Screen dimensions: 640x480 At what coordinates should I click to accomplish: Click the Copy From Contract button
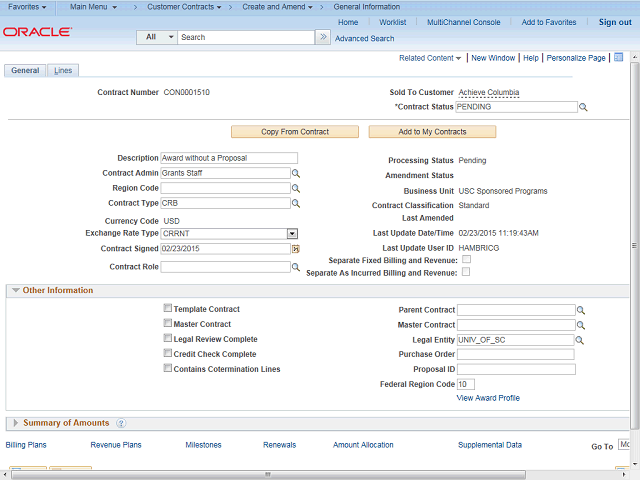click(295, 132)
